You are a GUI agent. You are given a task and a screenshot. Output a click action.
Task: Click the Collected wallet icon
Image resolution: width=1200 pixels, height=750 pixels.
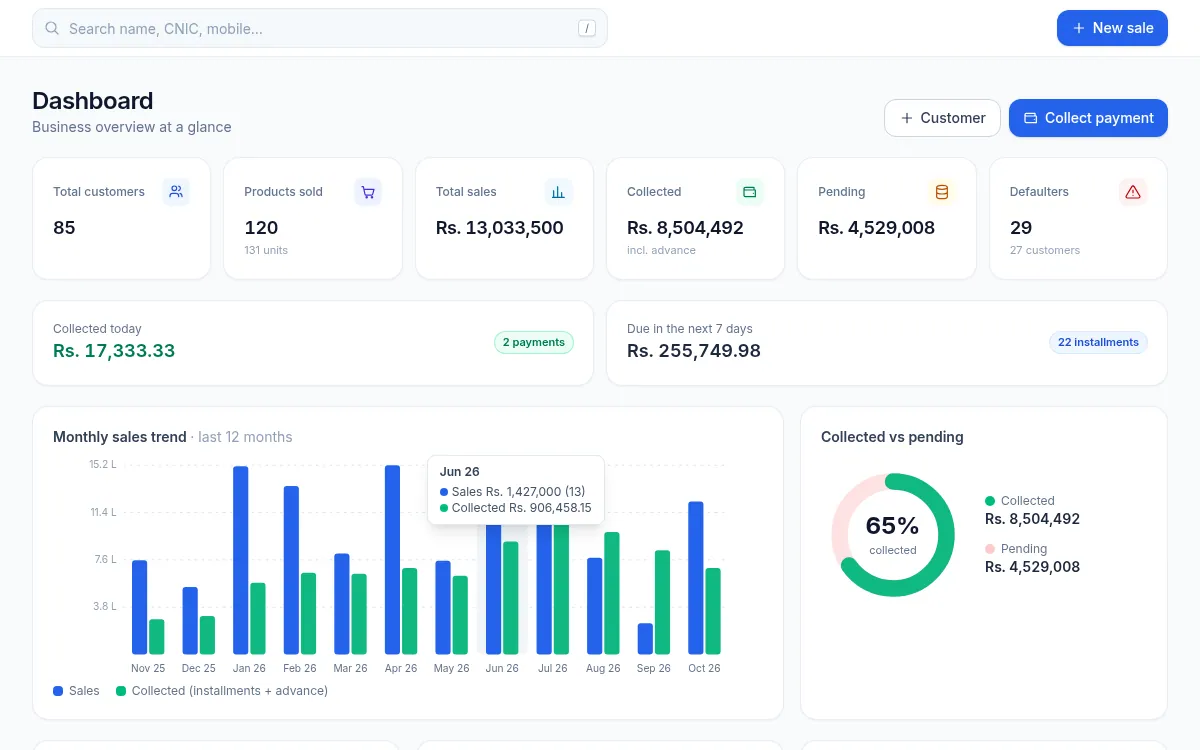(x=750, y=192)
